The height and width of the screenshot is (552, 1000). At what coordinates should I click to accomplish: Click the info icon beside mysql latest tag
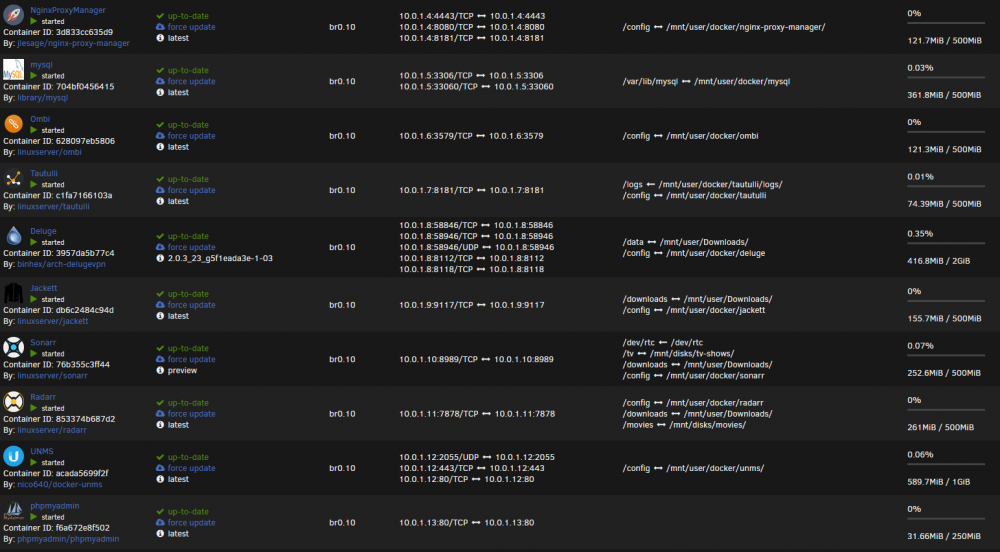tap(160, 92)
